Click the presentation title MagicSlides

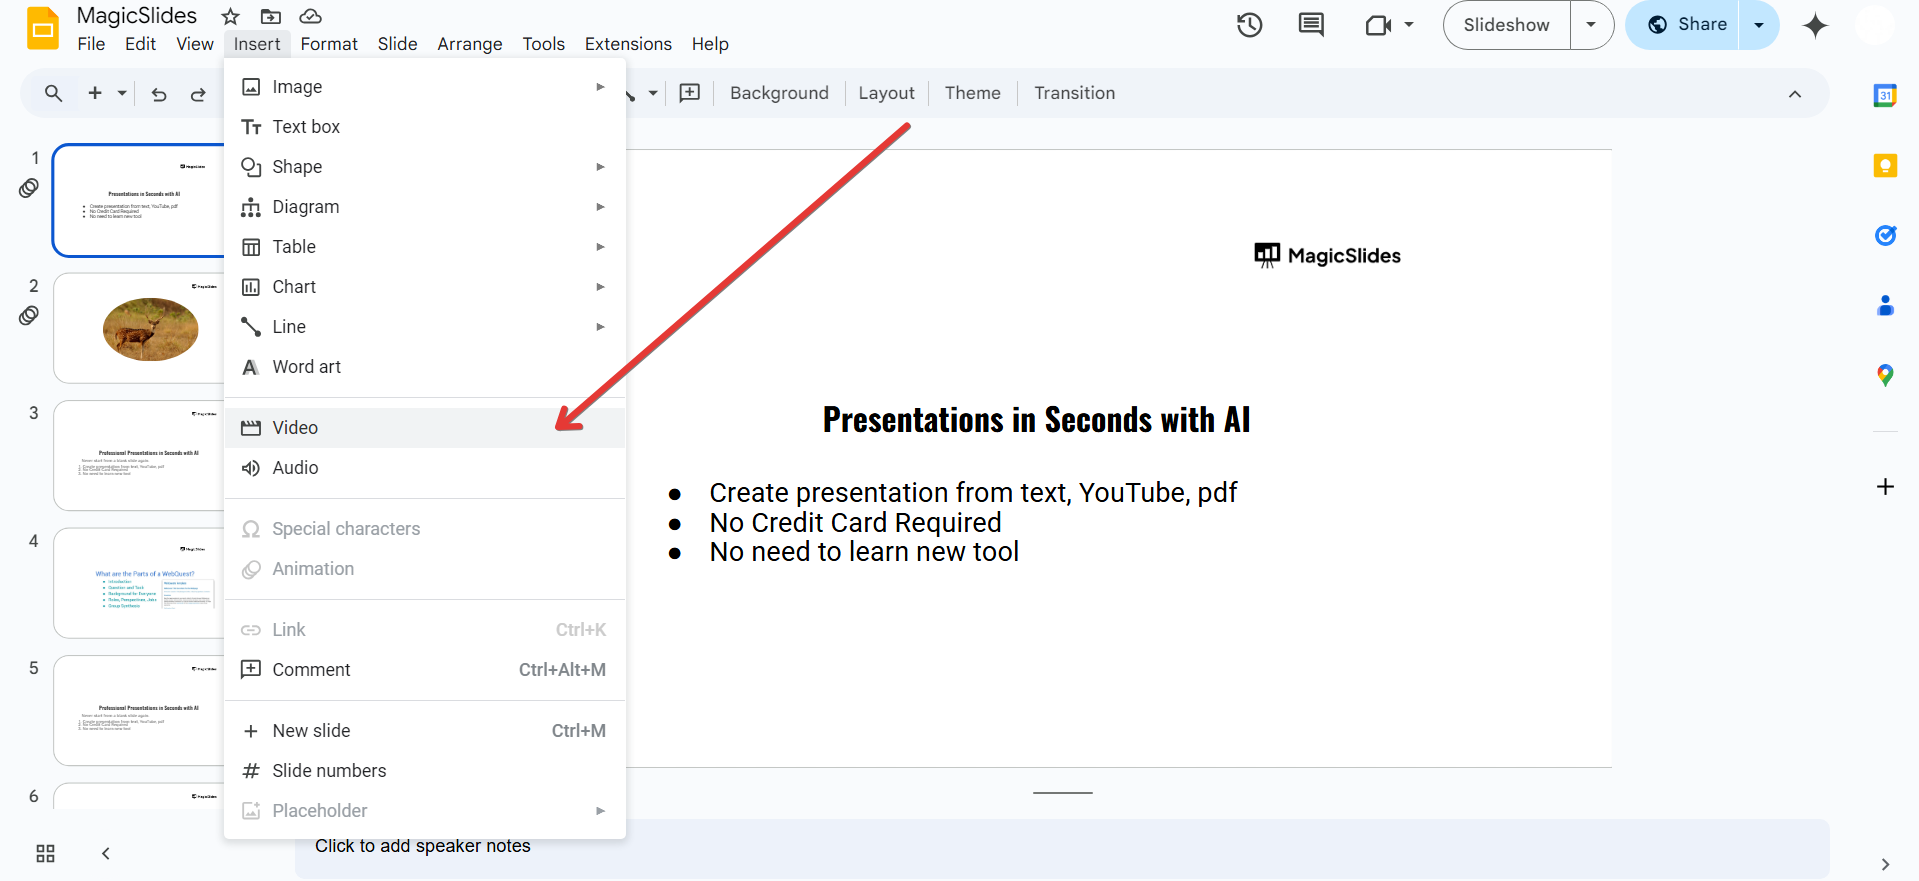tap(137, 16)
